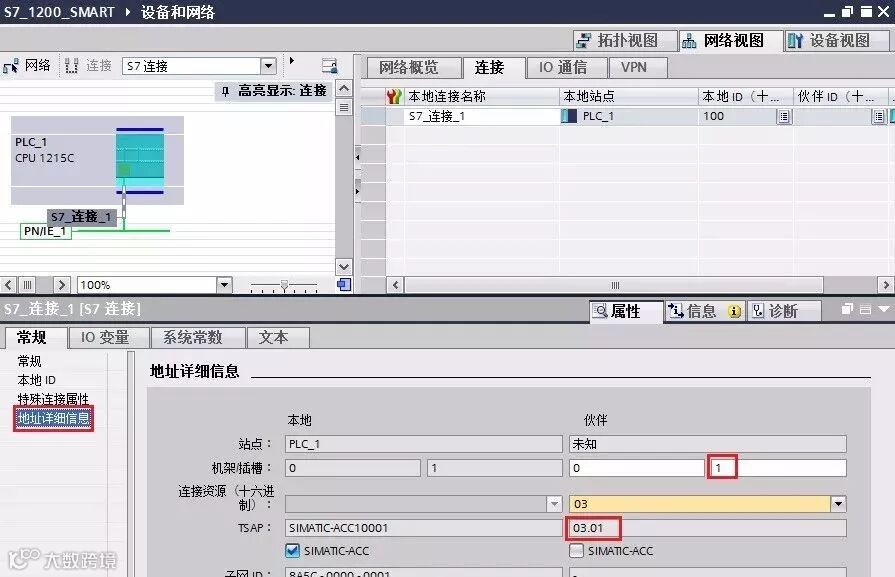Check the partner SIMATIC-ACC checkbox
This screenshot has width=895, height=577.
[576, 551]
